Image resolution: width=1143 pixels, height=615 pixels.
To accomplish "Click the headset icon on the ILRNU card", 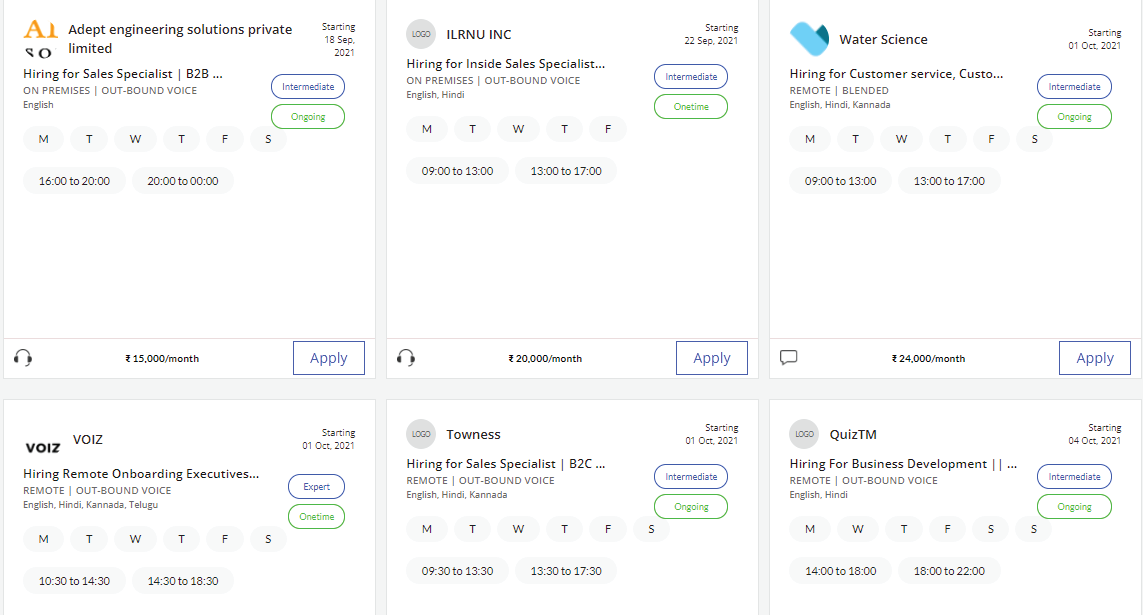I will tap(406, 358).
